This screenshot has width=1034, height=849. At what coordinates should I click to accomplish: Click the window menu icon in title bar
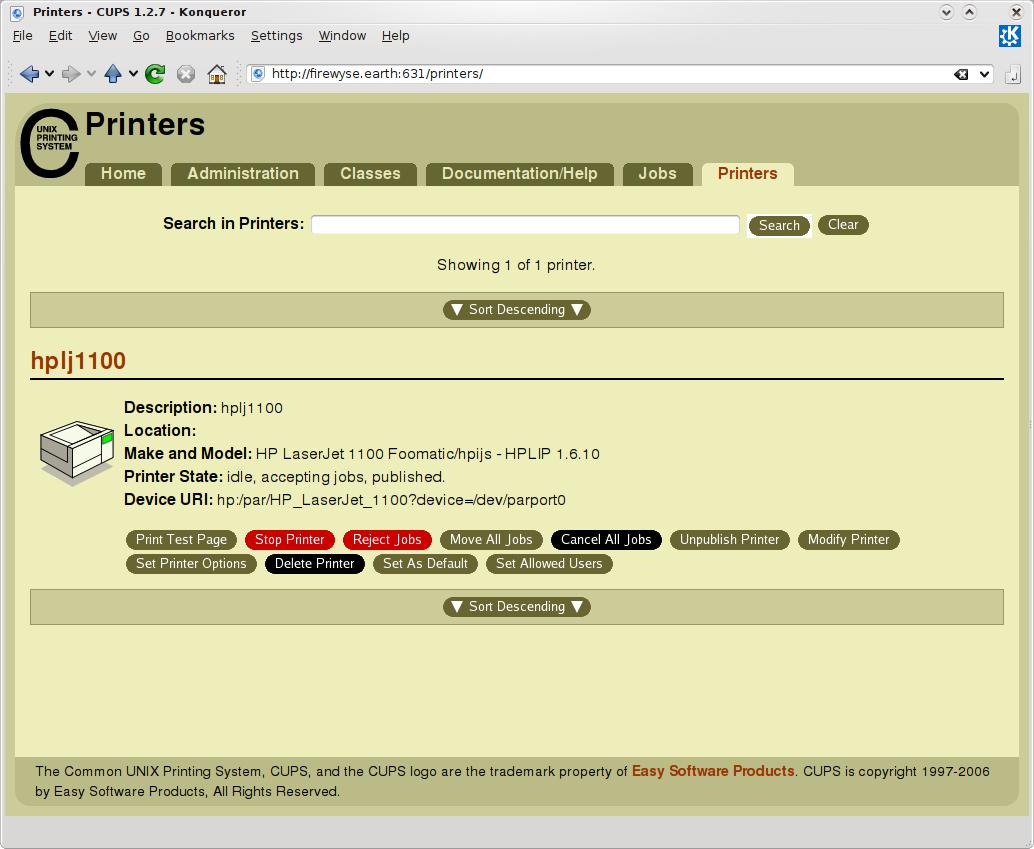coord(18,12)
